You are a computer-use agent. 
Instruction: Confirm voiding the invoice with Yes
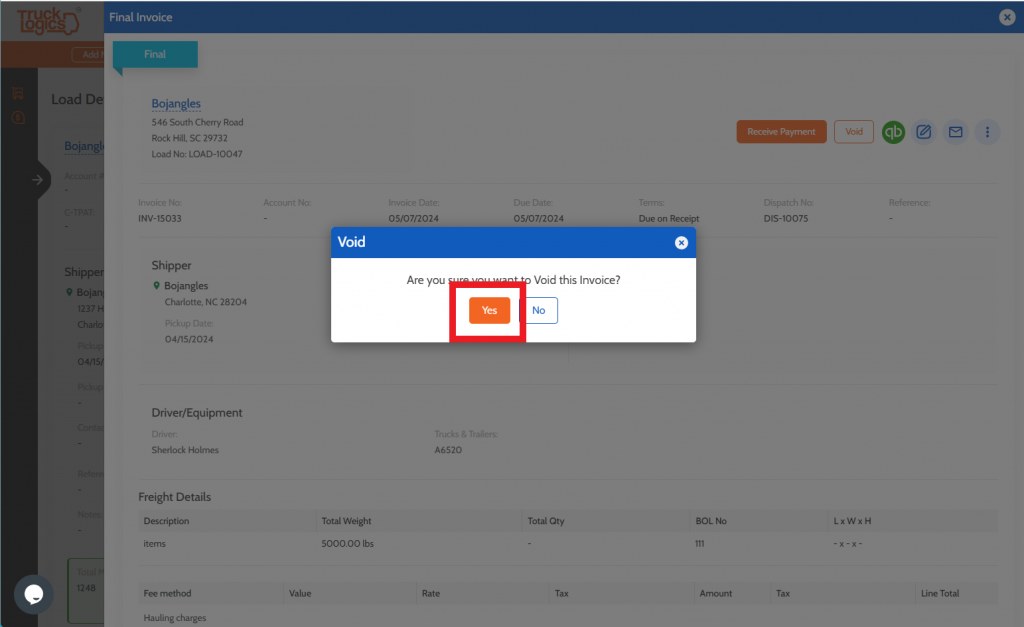(489, 310)
